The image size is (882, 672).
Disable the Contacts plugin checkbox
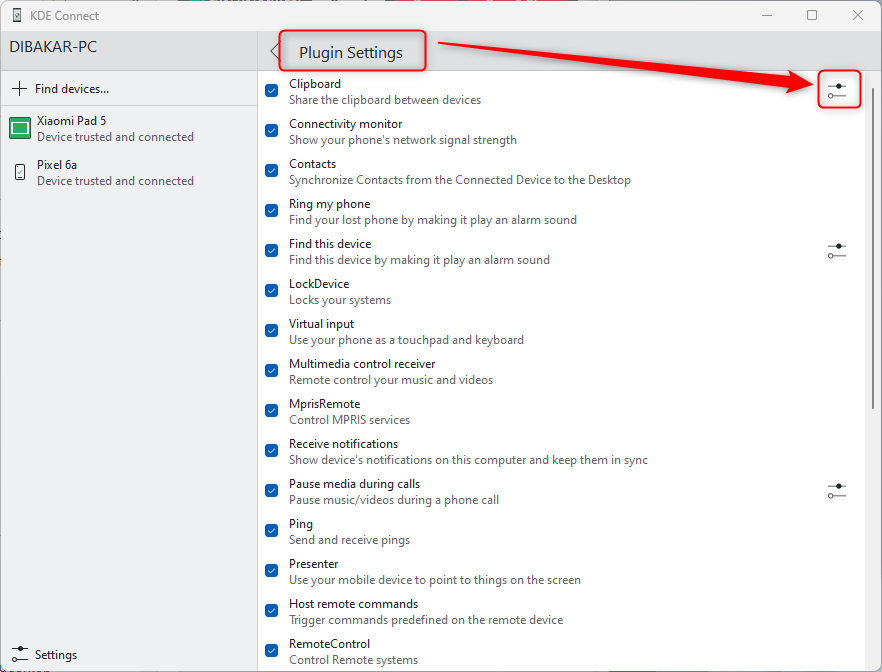pyautogui.click(x=272, y=170)
